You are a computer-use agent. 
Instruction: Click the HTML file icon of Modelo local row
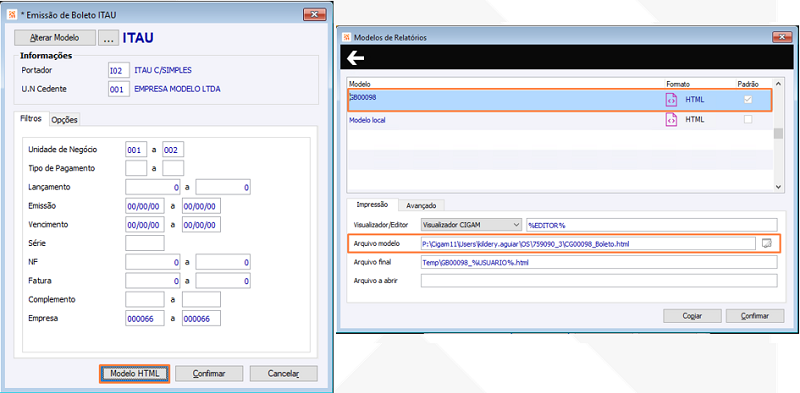coord(671,120)
